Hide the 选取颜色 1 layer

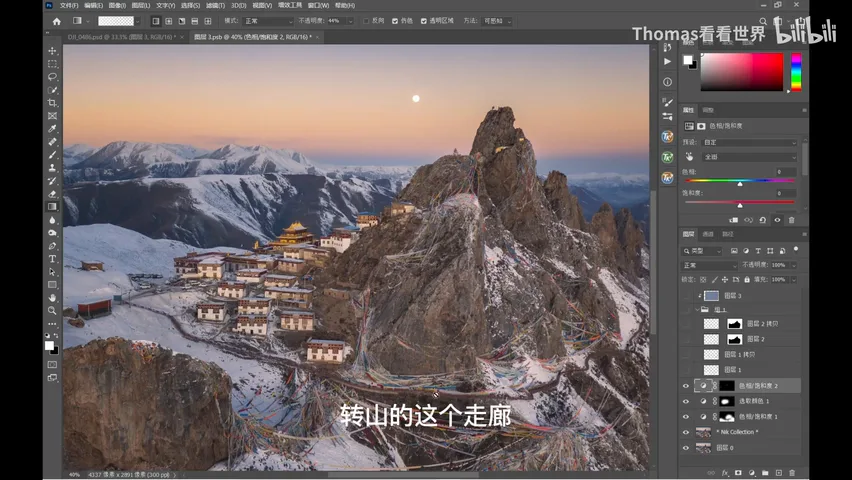(686, 401)
